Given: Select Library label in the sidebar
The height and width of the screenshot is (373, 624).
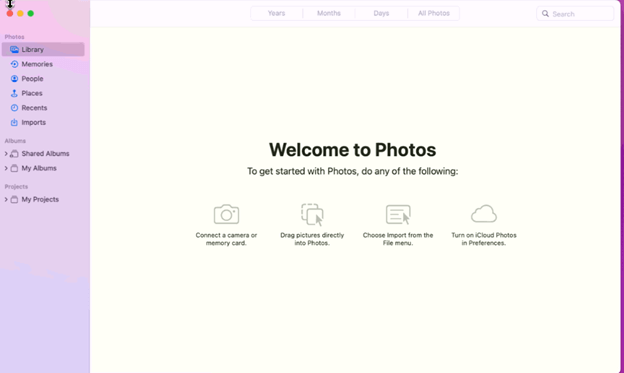Looking at the screenshot, I should tap(33, 49).
